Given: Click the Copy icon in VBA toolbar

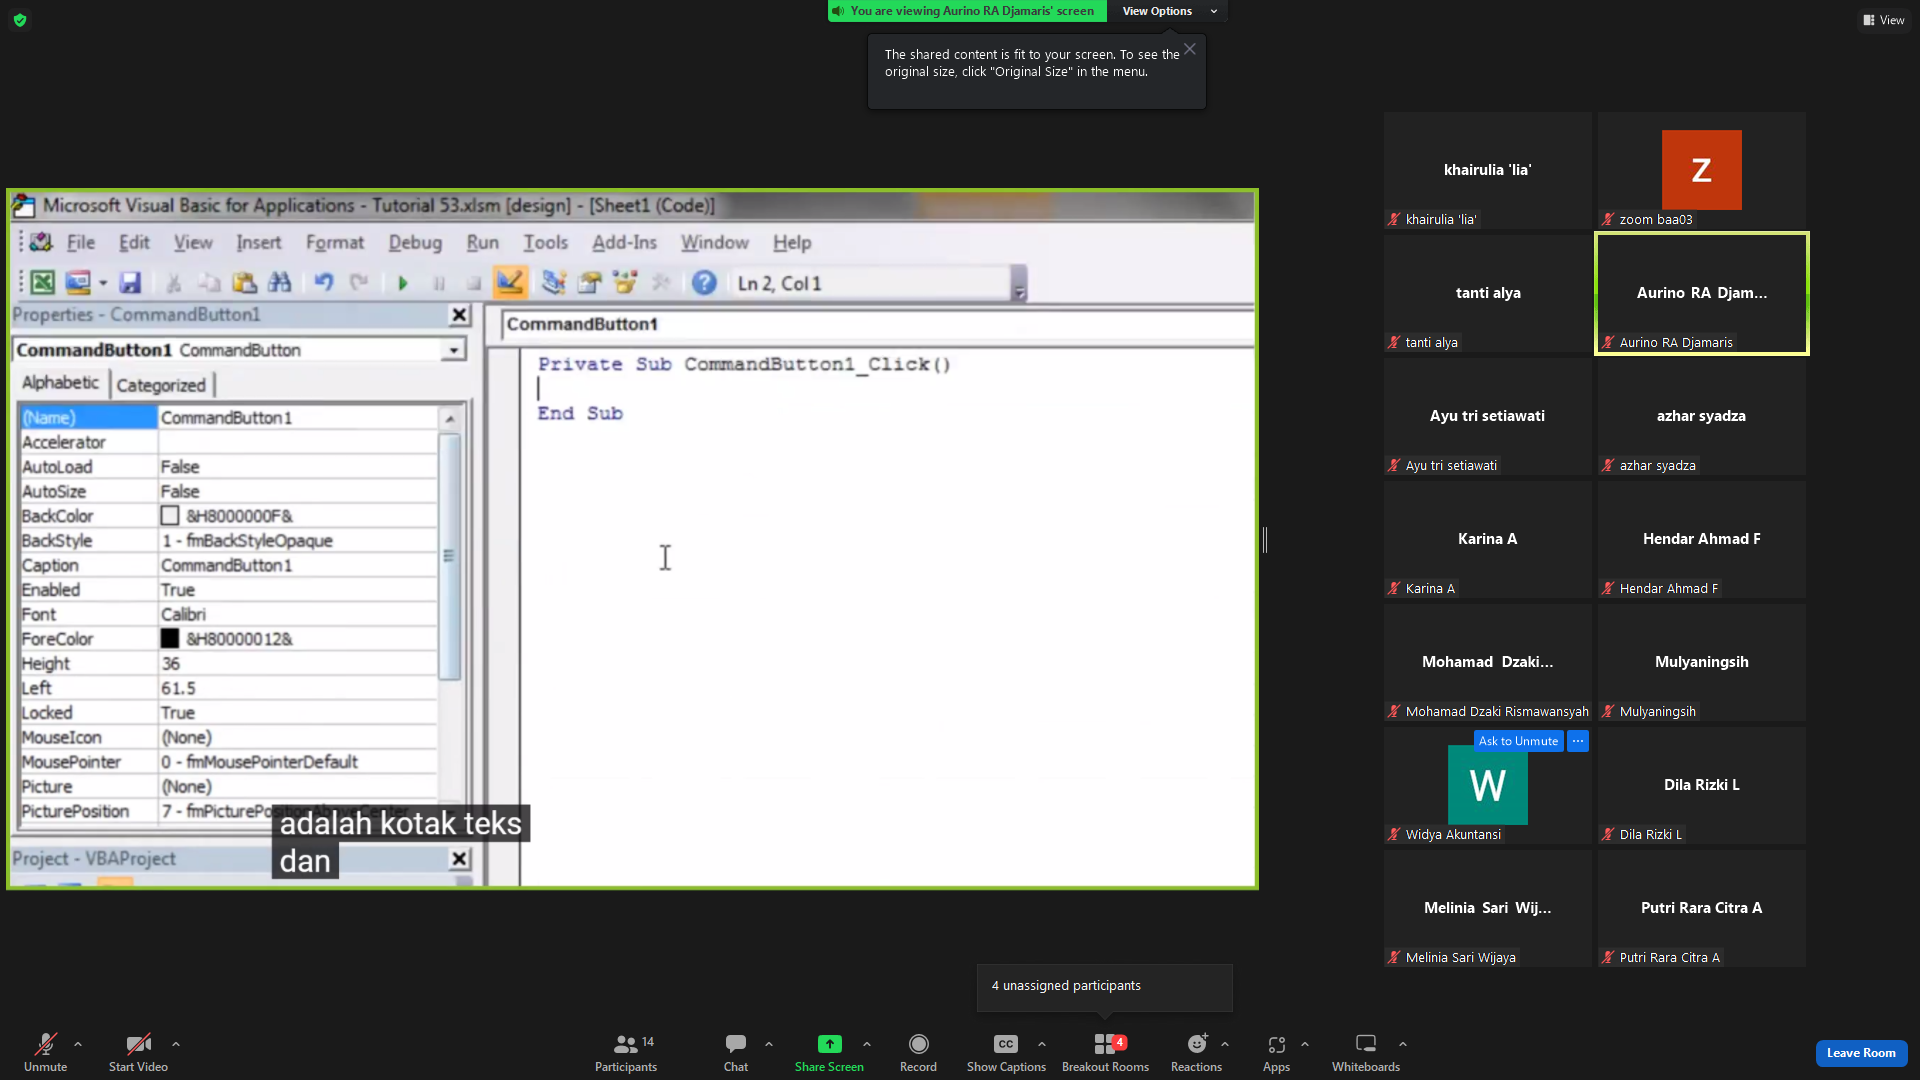Looking at the screenshot, I should pos(209,283).
